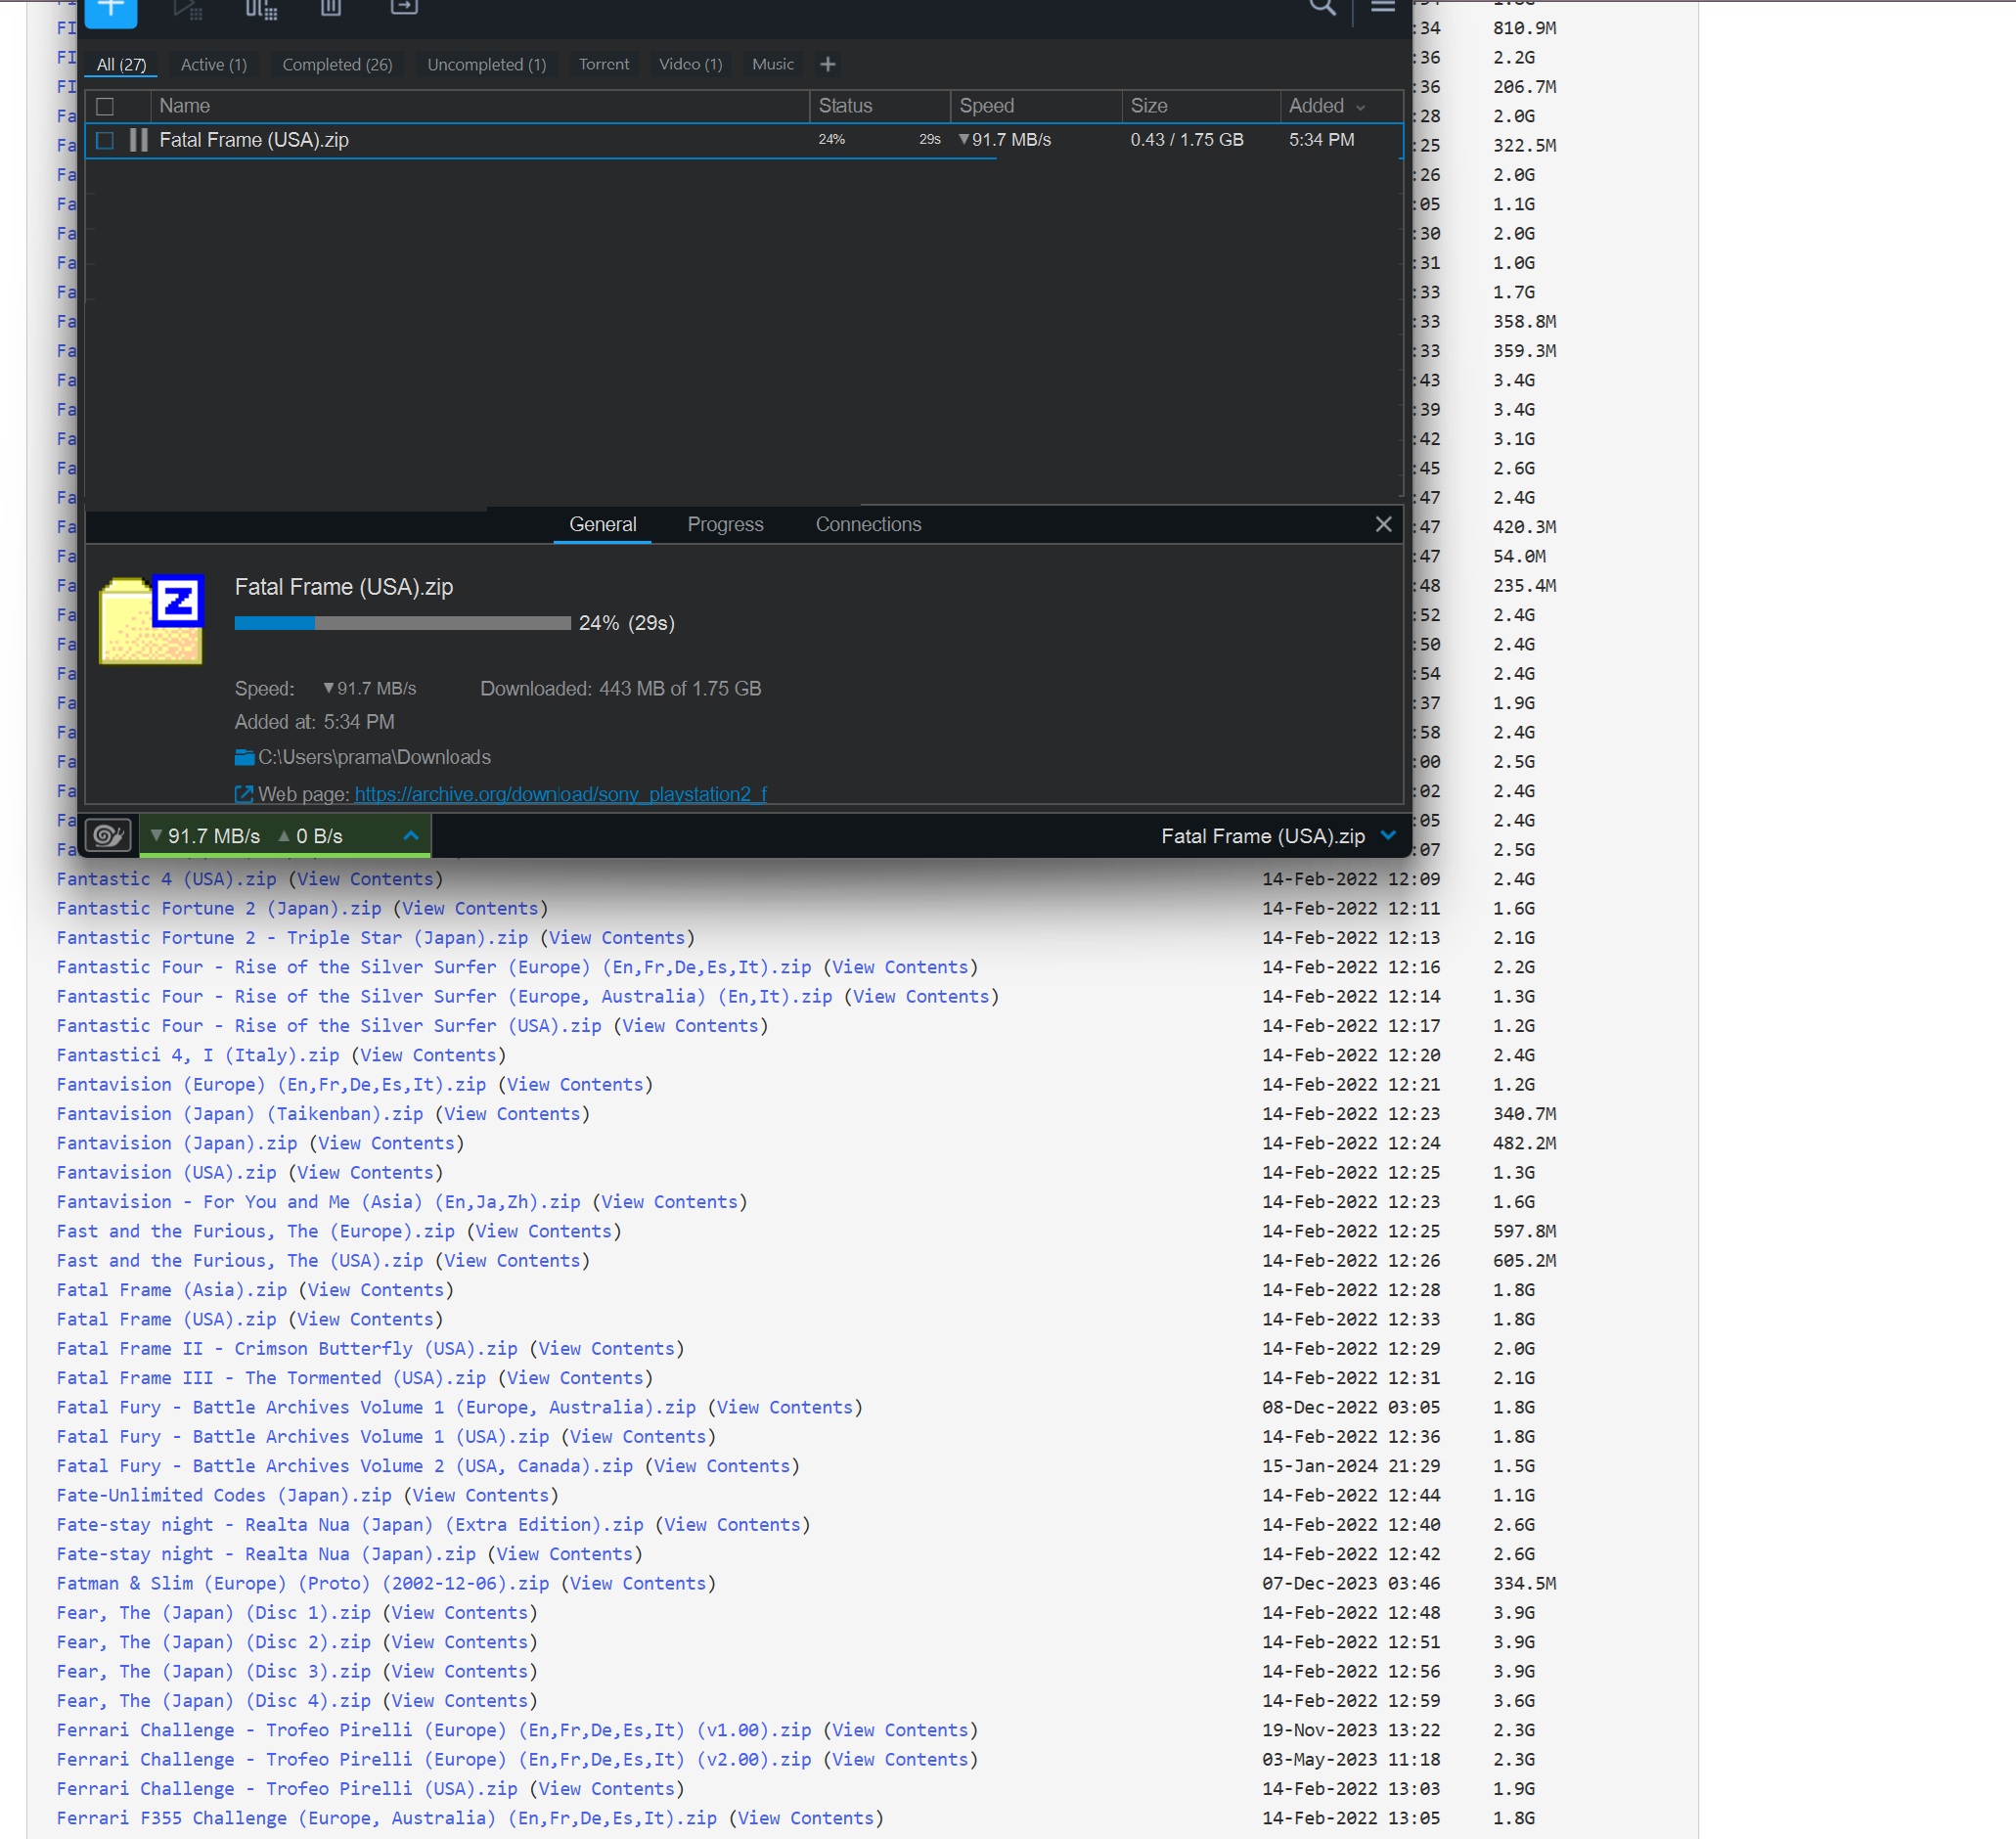This screenshot has height=1839, width=2016.
Task: Click the delete trash icon in toolbar
Action: point(331,9)
